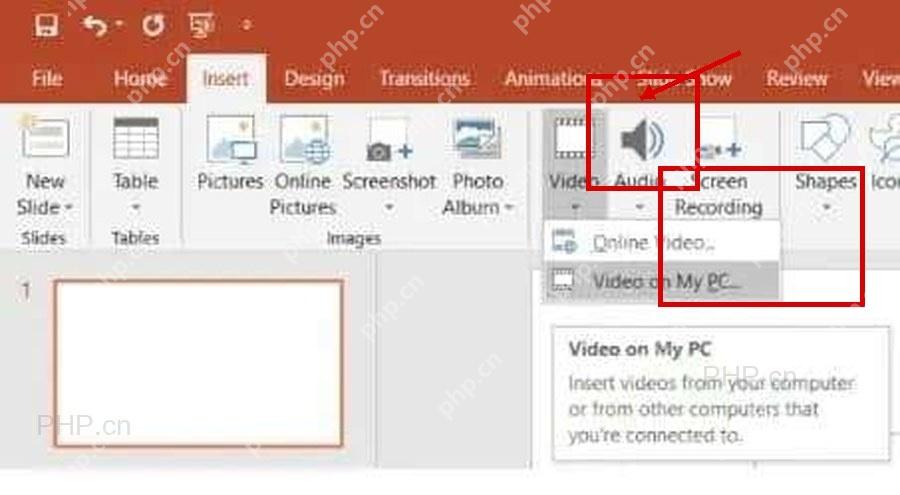Image resolution: width=900 pixels, height=495 pixels.
Task: Toggle the Video dropdown arrow
Action: click(575, 207)
